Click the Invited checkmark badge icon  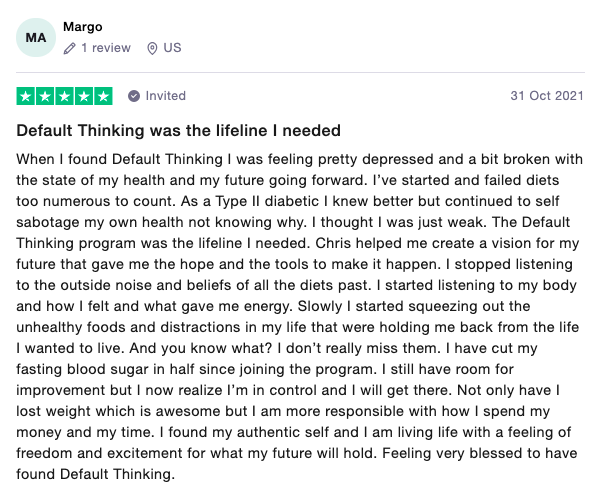click(x=133, y=96)
